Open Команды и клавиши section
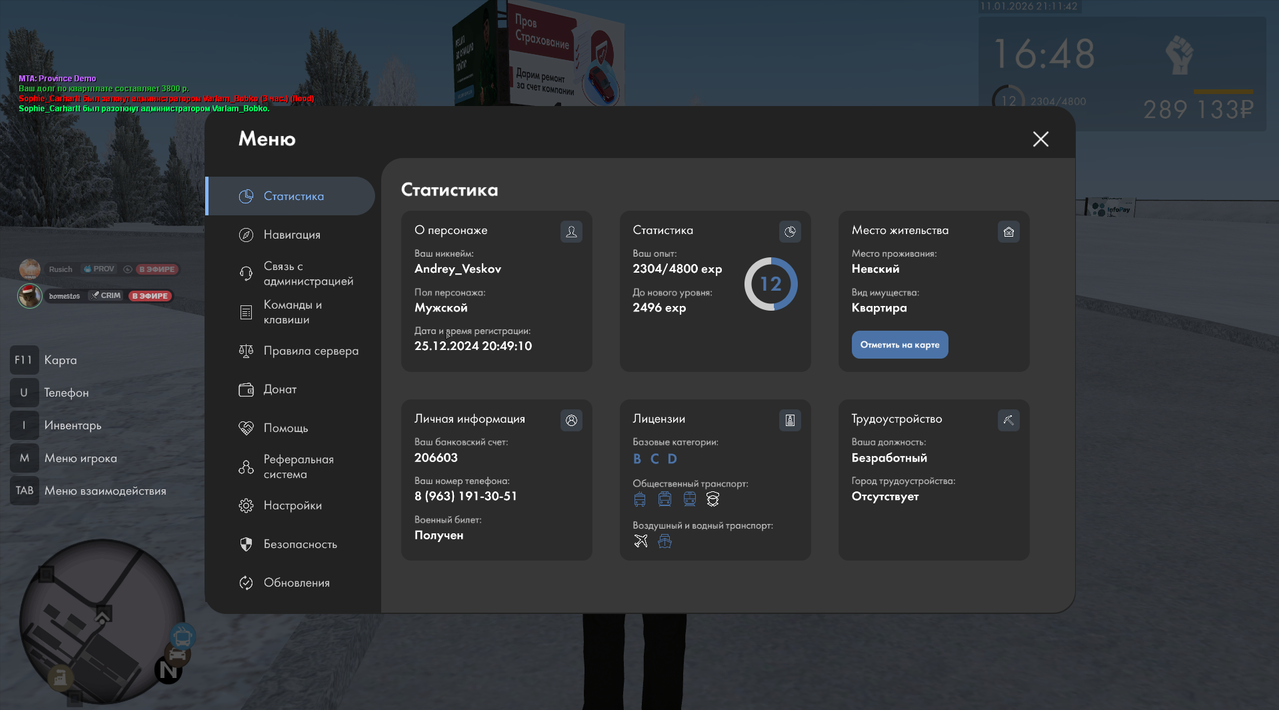The height and width of the screenshot is (710, 1279). (290, 312)
